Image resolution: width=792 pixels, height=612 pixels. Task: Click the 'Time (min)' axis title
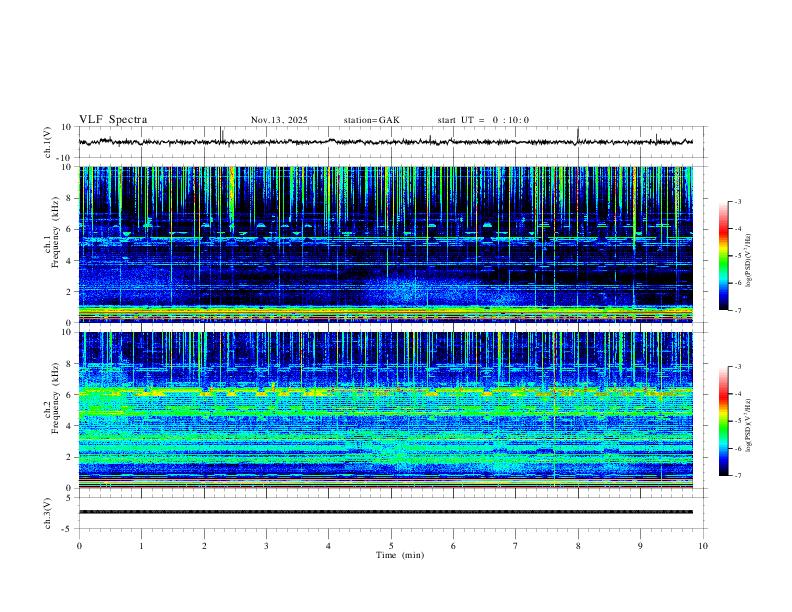[400, 555]
